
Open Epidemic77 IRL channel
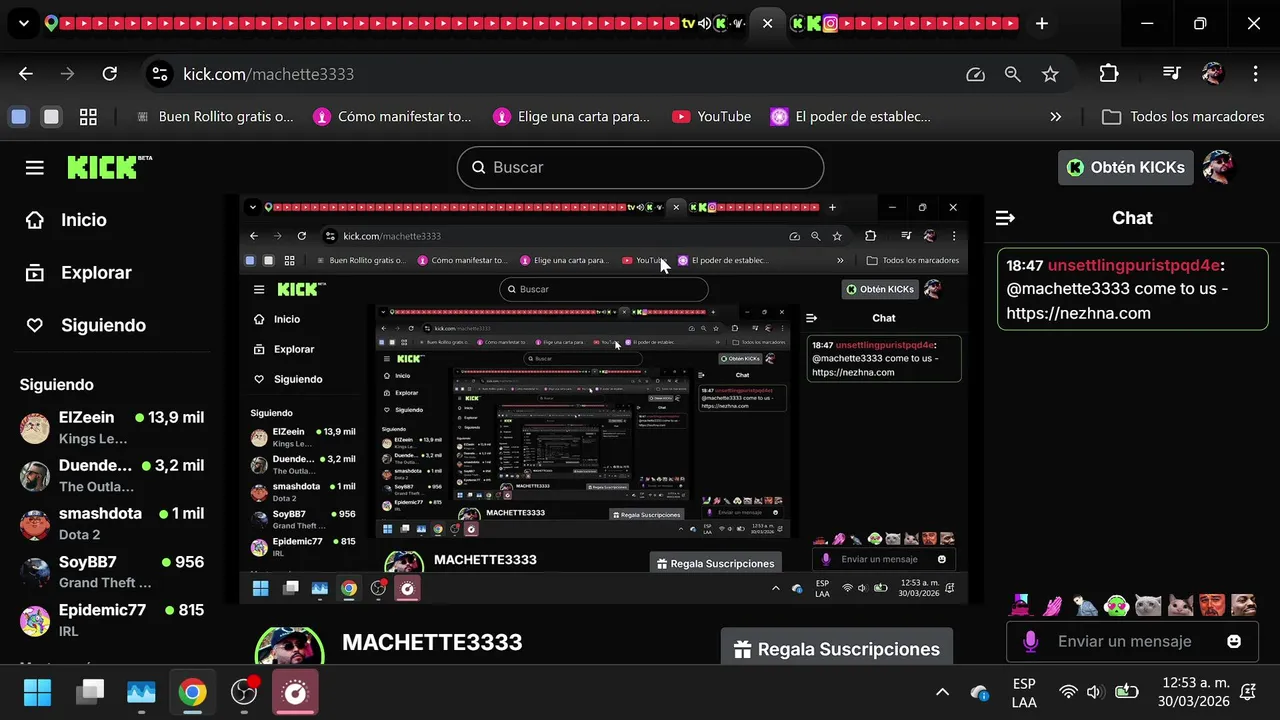coord(110,619)
